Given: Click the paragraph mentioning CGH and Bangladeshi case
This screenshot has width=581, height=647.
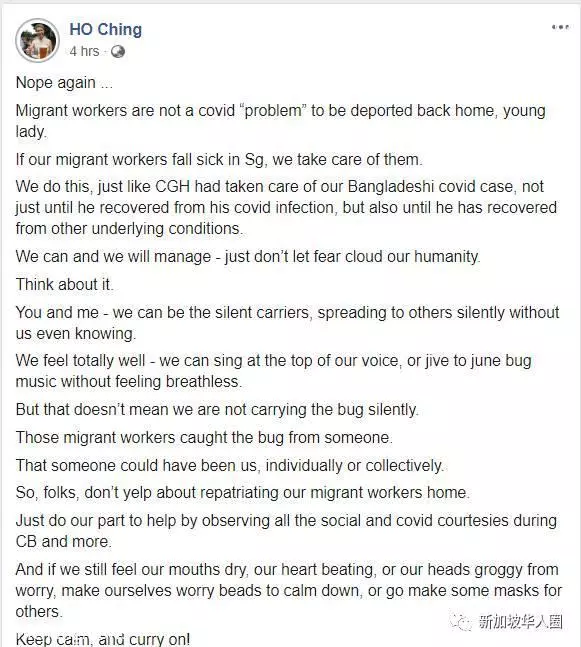Looking at the screenshot, I should (x=286, y=208).
